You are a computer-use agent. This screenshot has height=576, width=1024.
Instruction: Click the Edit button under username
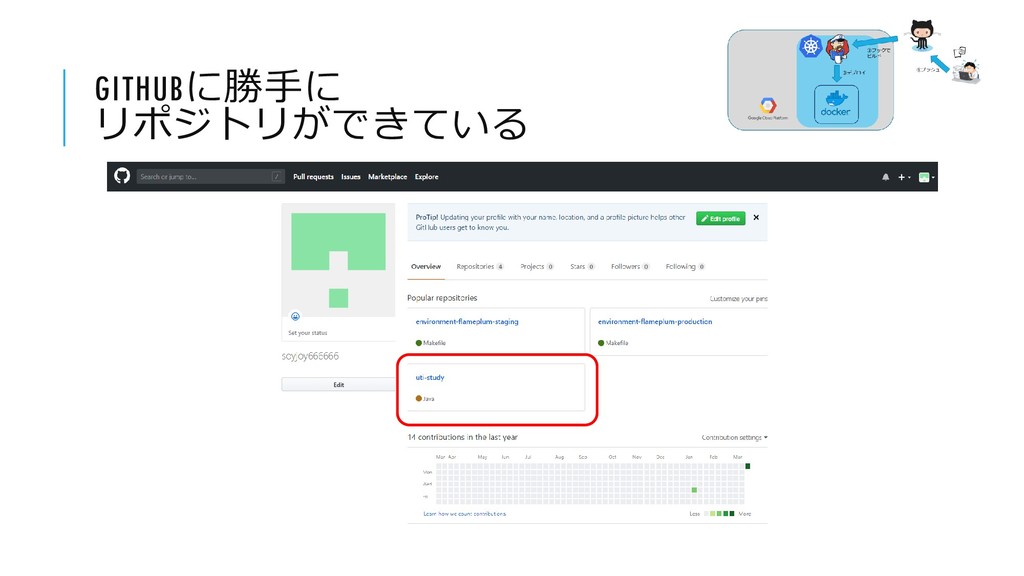point(338,385)
